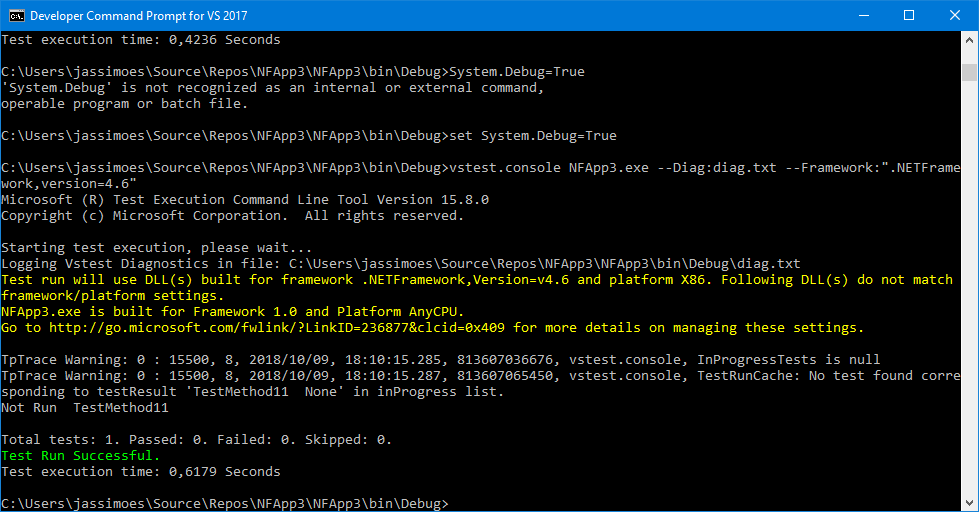Maximize the Developer Command Prompt window
979x512 pixels.
pyautogui.click(x=909, y=16)
